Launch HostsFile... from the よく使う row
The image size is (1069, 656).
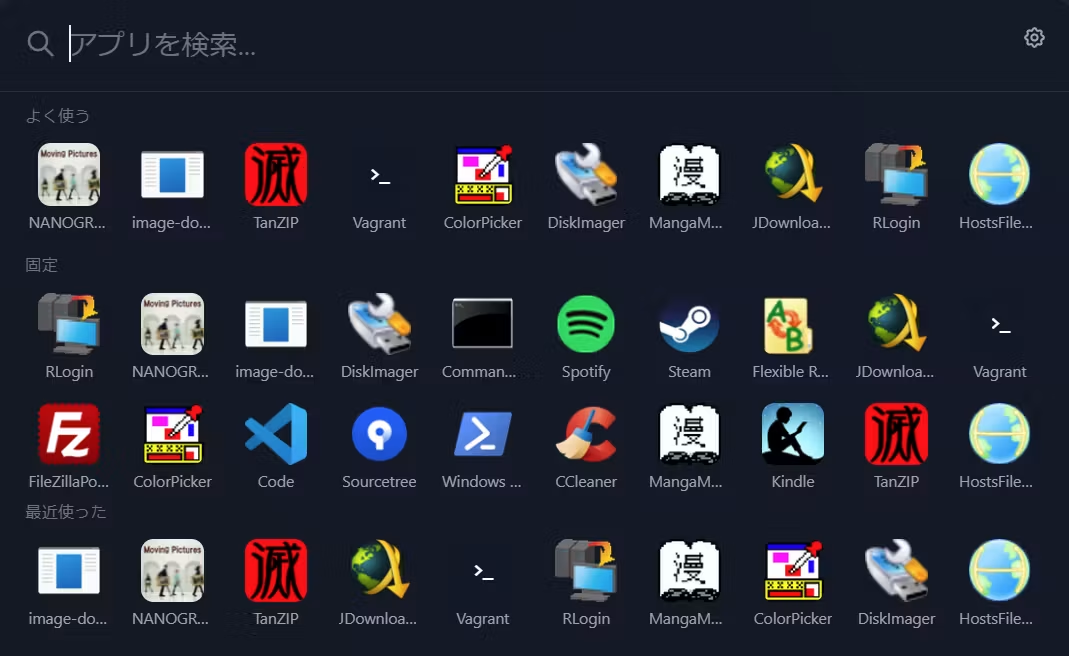coord(999,187)
